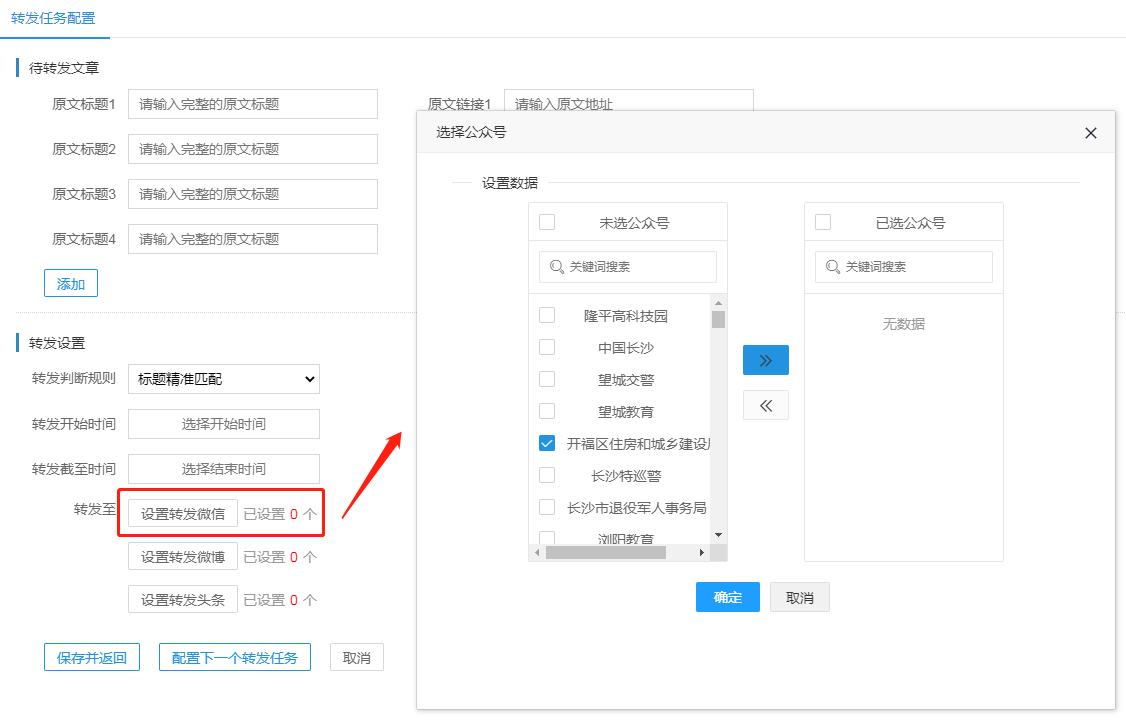Screen dimensions: 1126x722
Task: Click the 添加 button under article titles
Action: [x=70, y=284]
